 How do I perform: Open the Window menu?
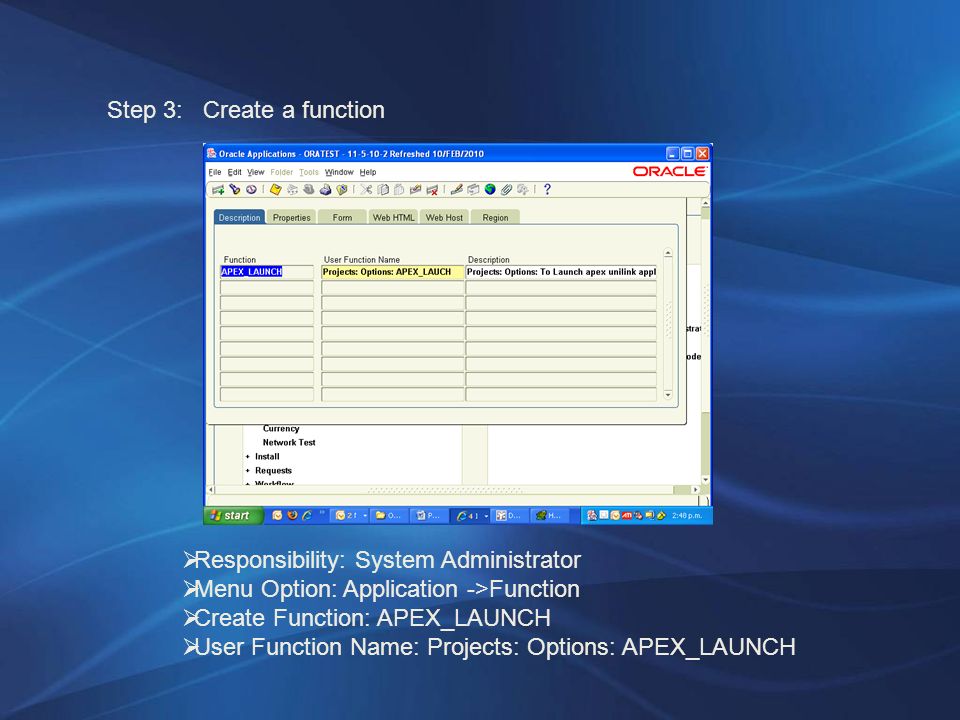tap(339, 172)
